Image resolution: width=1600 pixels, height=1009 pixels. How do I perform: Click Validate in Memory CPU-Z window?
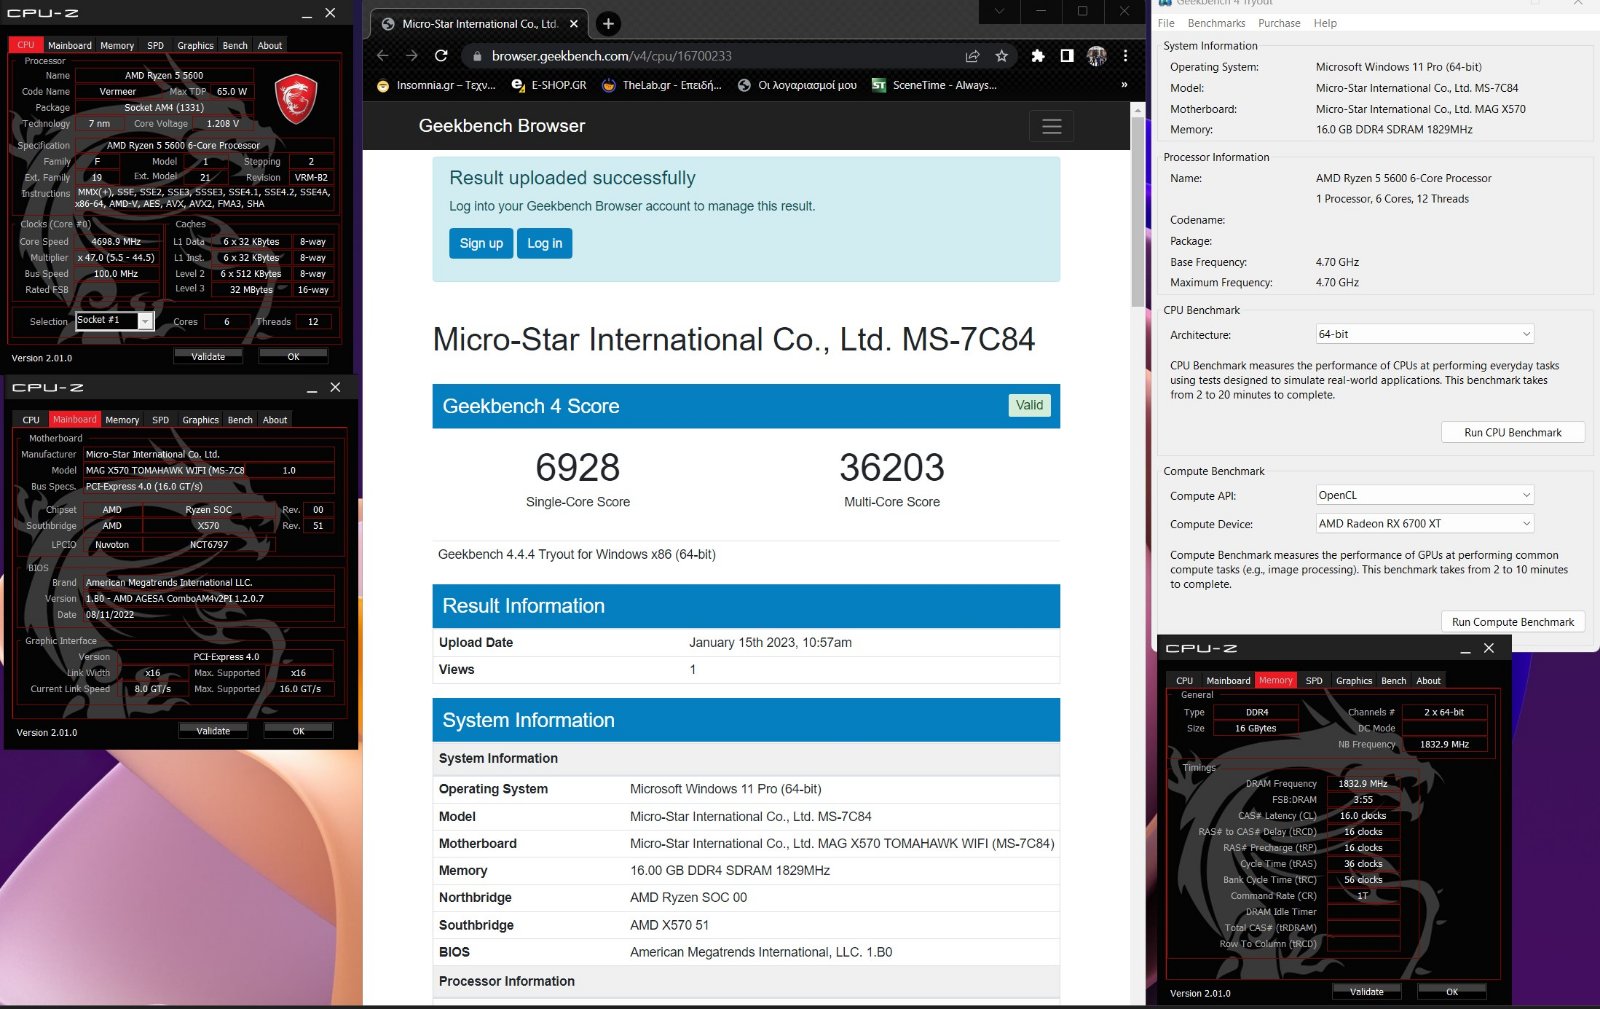click(x=1367, y=992)
